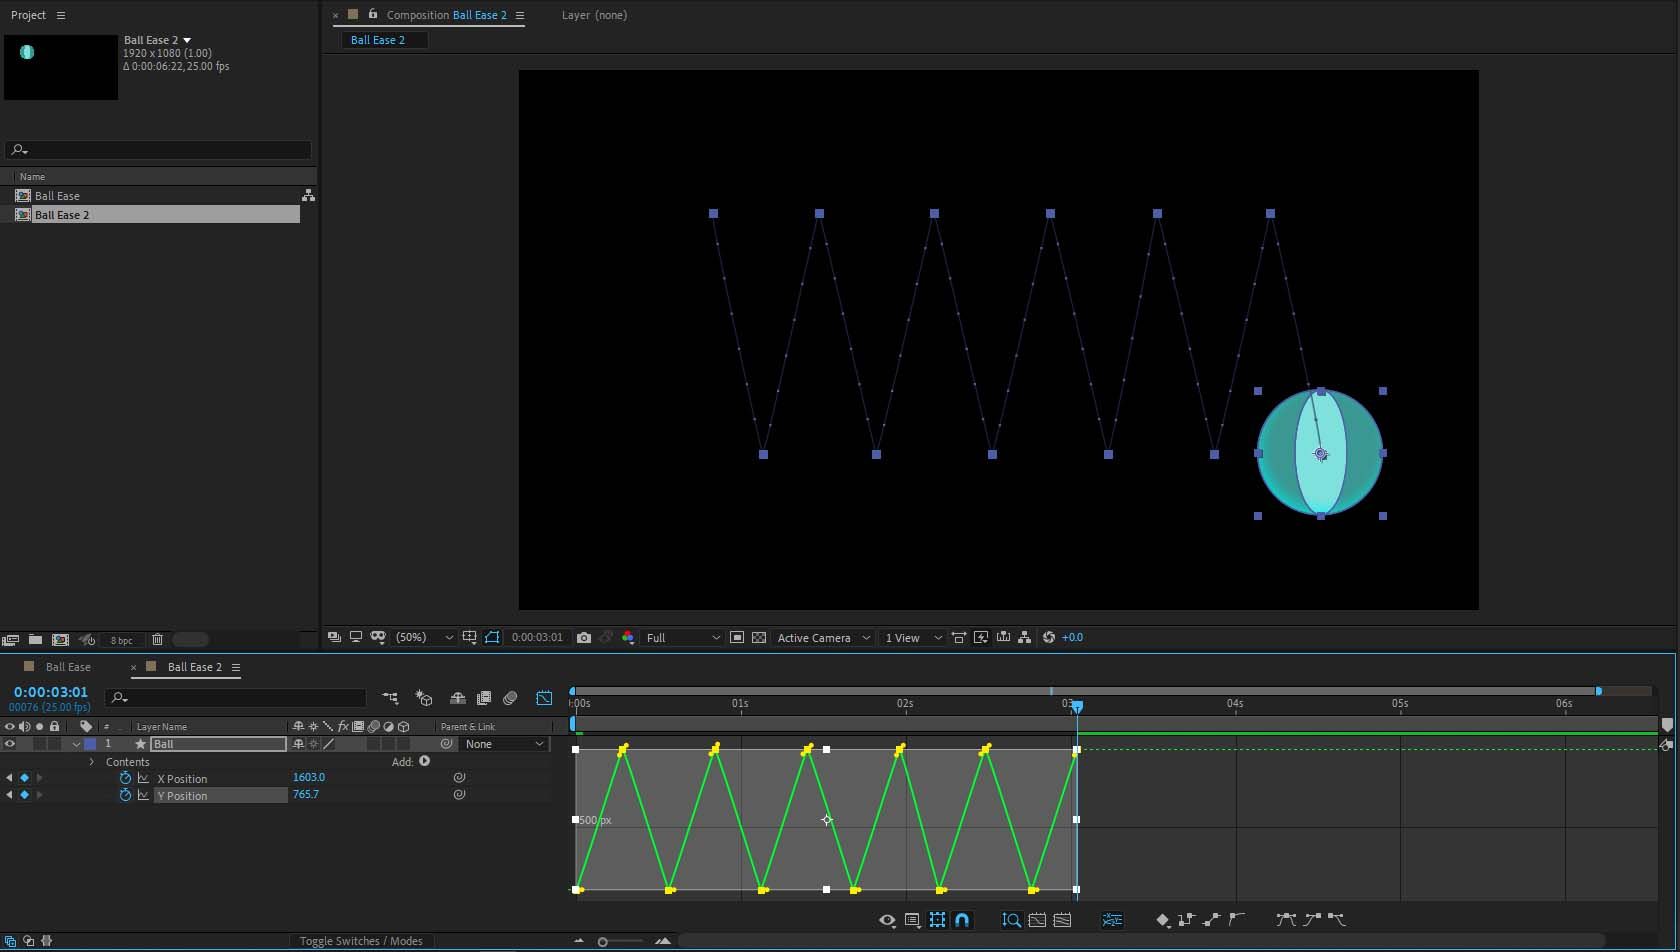Toggle the Graph Editor button in timeline
Screen dimensions: 1680x952
544,698
